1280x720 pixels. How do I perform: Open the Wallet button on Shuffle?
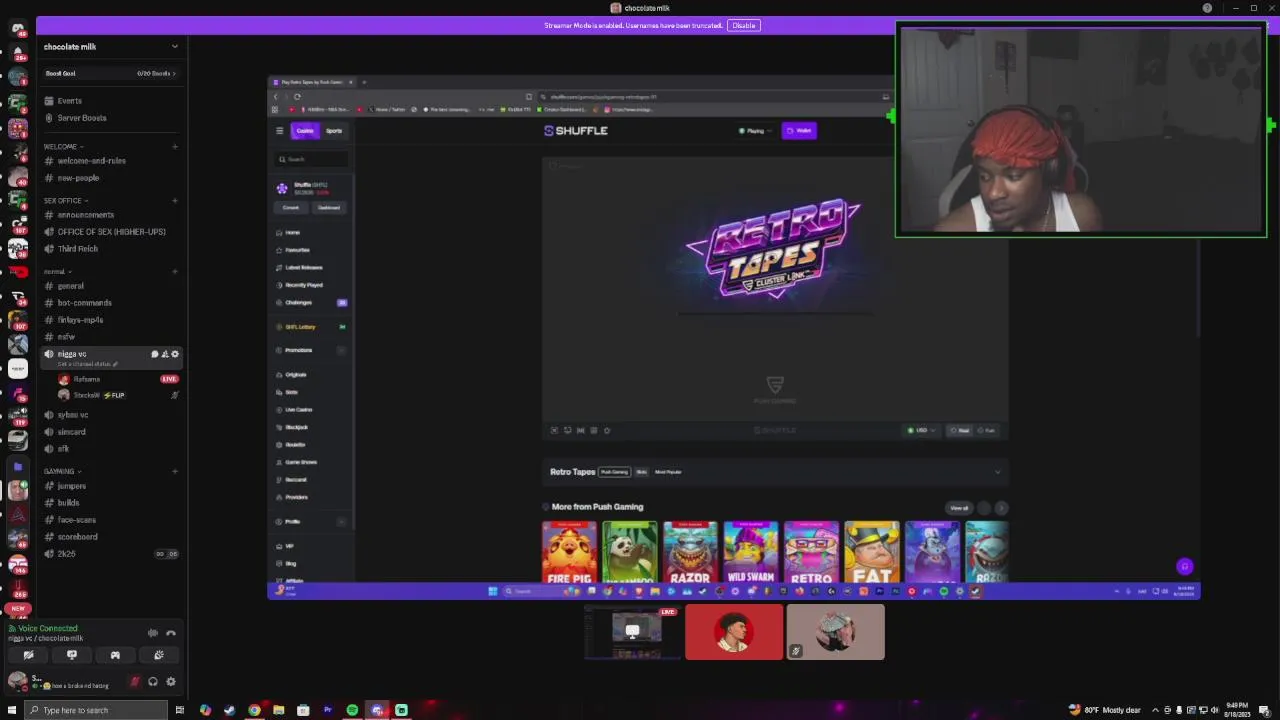tap(799, 131)
